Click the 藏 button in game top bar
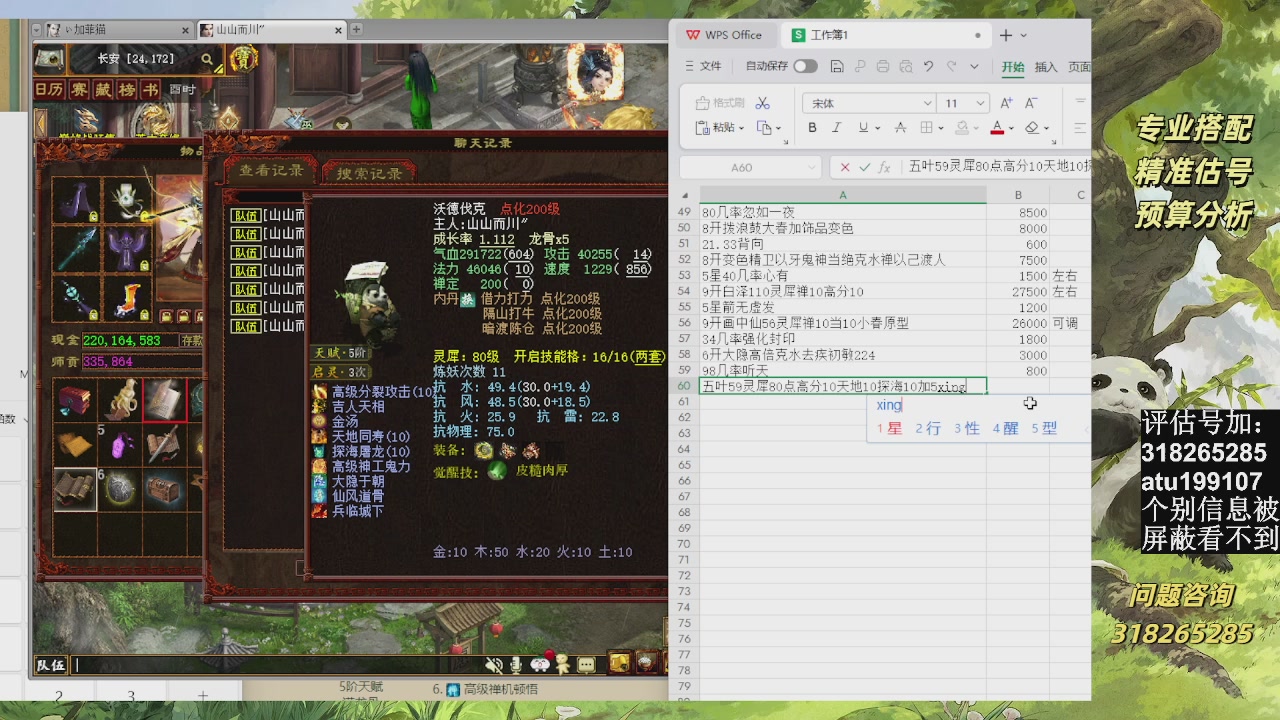 click(105, 90)
